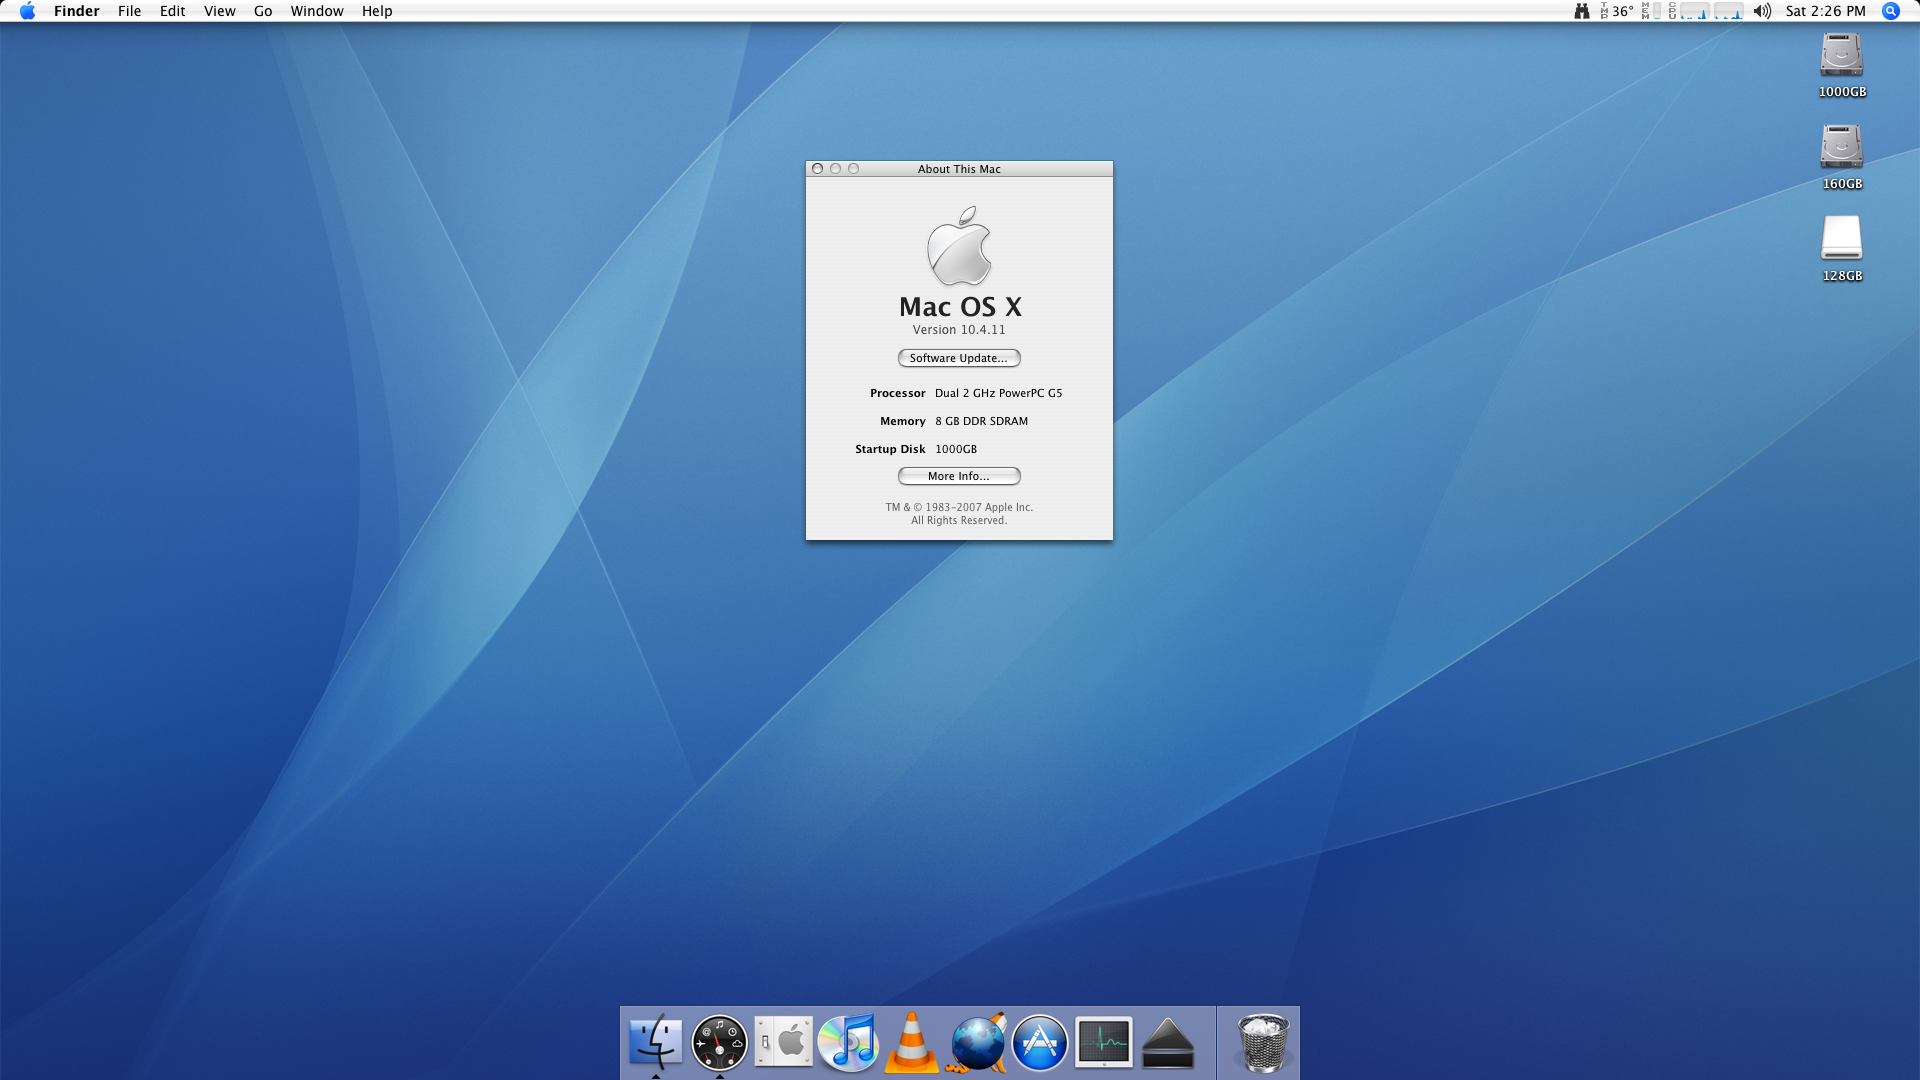Screen dimensions: 1920x1080
Task: Close the About This Mac window
Action: (x=818, y=169)
